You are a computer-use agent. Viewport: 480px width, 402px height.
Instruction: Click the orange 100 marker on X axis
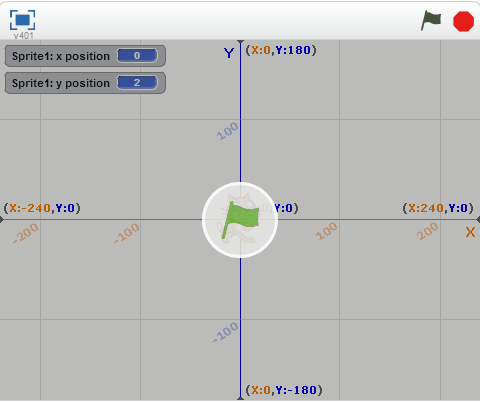tap(326, 231)
